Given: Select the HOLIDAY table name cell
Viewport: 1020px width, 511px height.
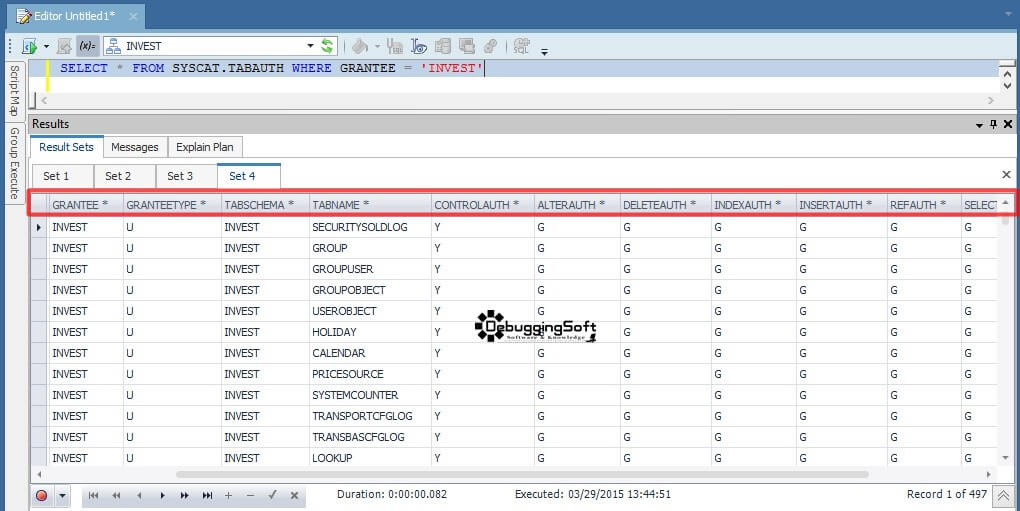Looking at the screenshot, I should pyautogui.click(x=370, y=332).
